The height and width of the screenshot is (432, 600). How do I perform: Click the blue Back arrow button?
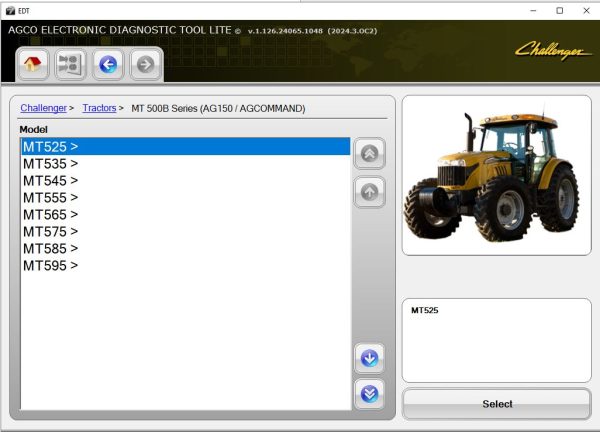[x=108, y=64]
